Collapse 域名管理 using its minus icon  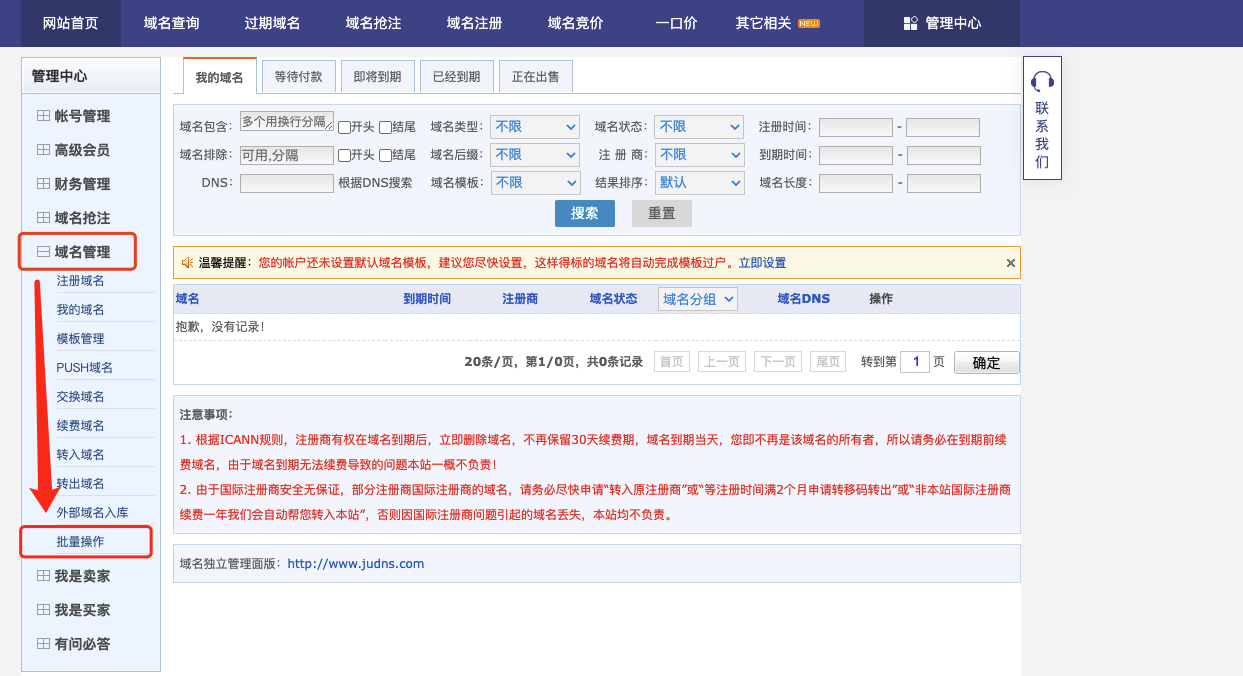43,252
